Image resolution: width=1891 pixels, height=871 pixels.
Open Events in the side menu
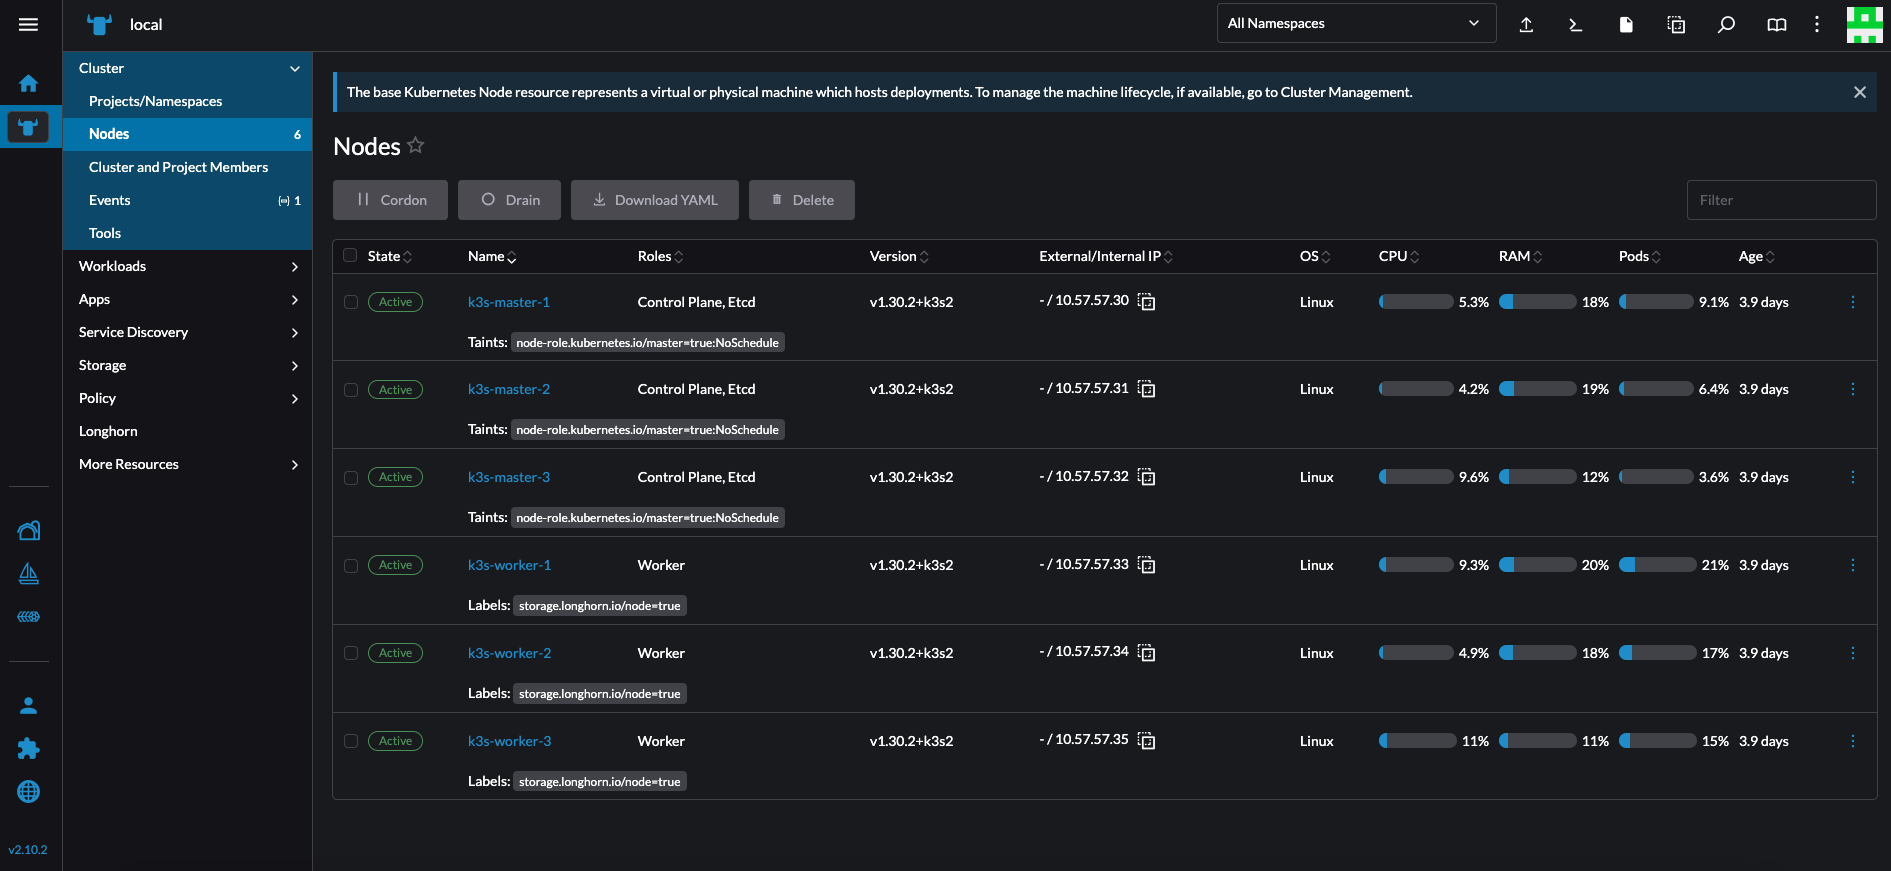click(x=187, y=200)
